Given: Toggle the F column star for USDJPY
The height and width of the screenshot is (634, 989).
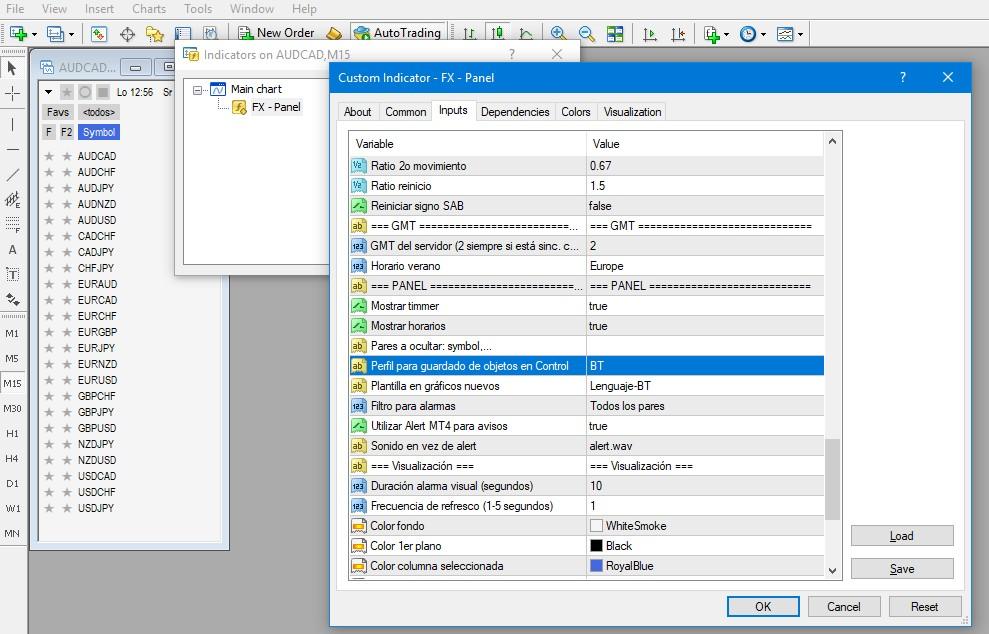Looking at the screenshot, I should pos(49,508).
